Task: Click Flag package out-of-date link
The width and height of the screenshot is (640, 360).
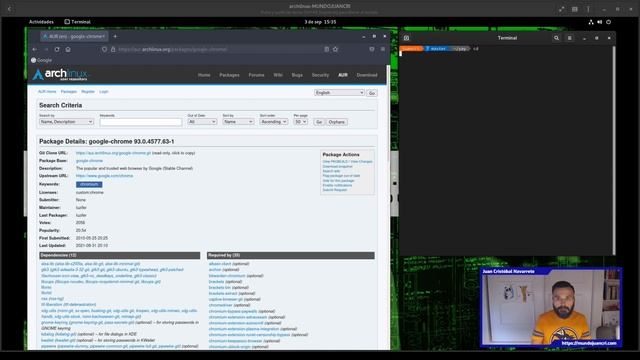Action: [341, 176]
